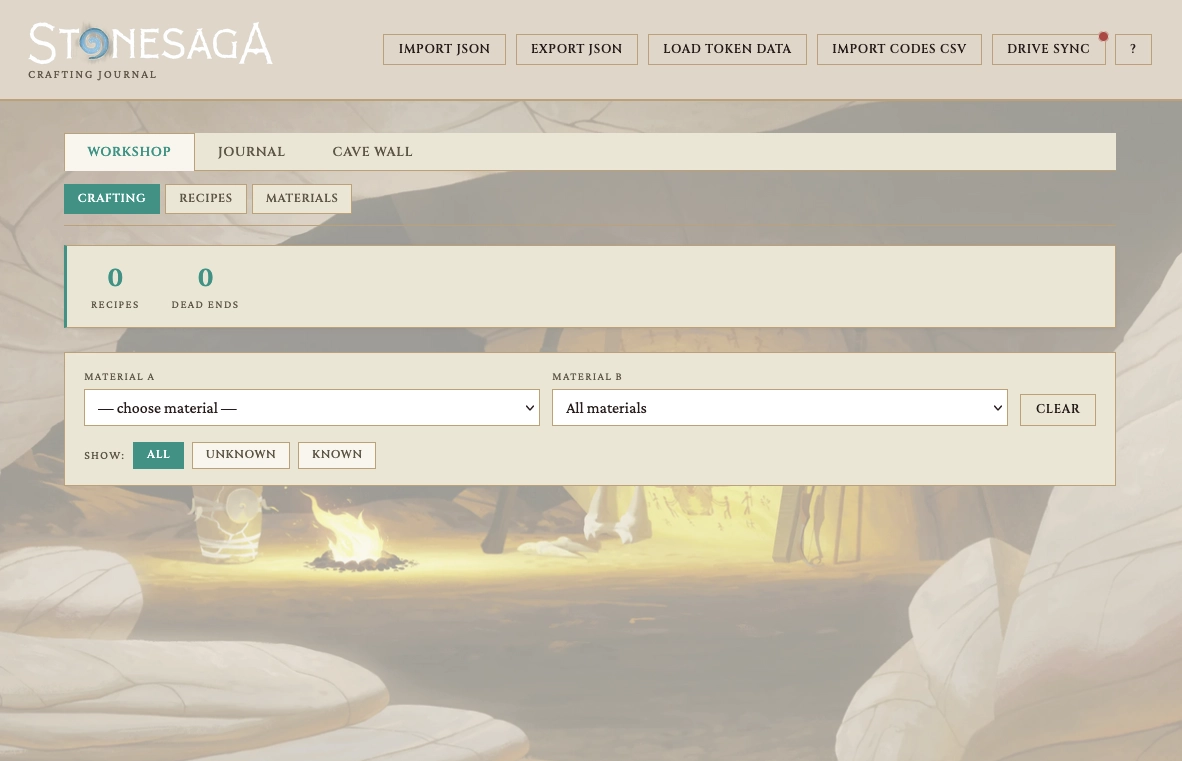Show all recipe combinations
This screenshot has height=761, width=1182.
click(x=158, y=454)
